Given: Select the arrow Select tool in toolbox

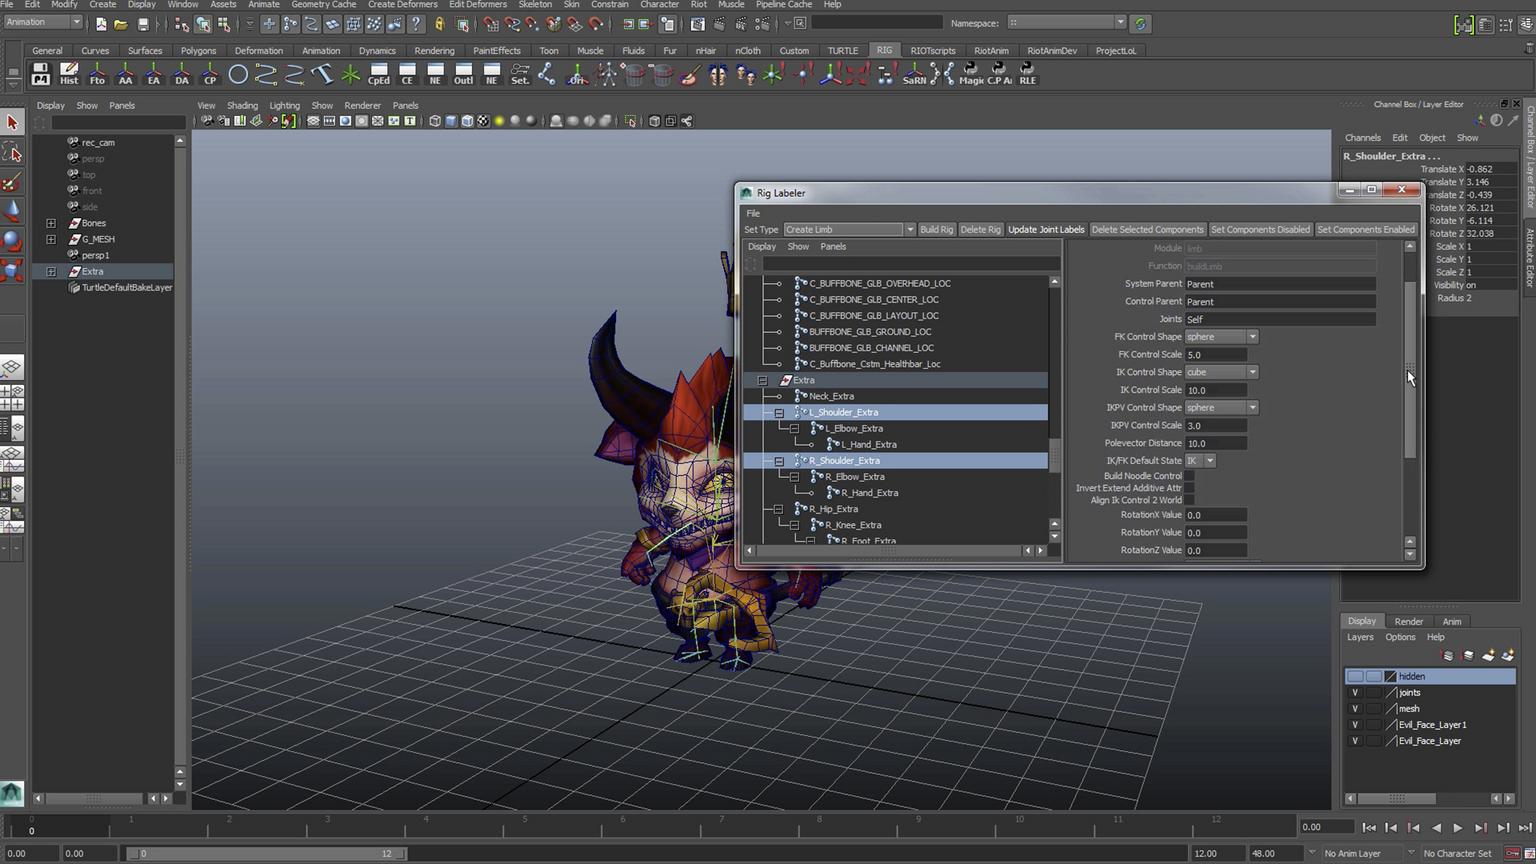Looking at the screenshot, I should (12, 122).
